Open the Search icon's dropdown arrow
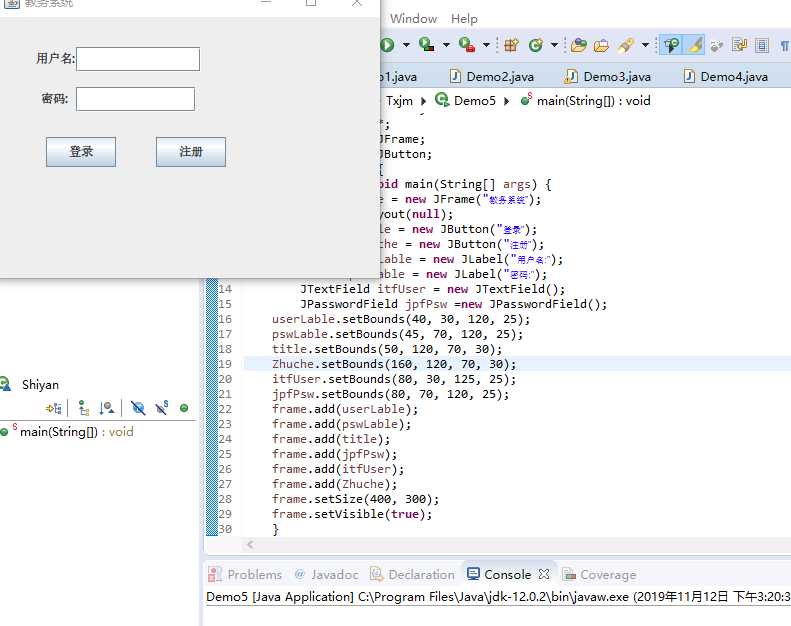The width and height of the screenshot is (791, 626). click(645, 45)
